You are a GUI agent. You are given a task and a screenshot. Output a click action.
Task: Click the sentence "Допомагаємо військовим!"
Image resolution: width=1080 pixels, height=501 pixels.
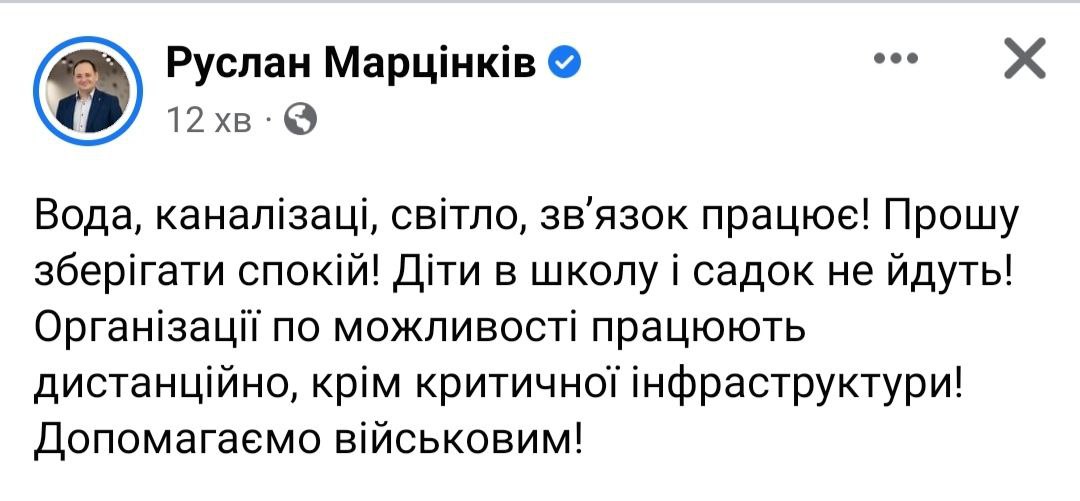click(x=307, y=440)
